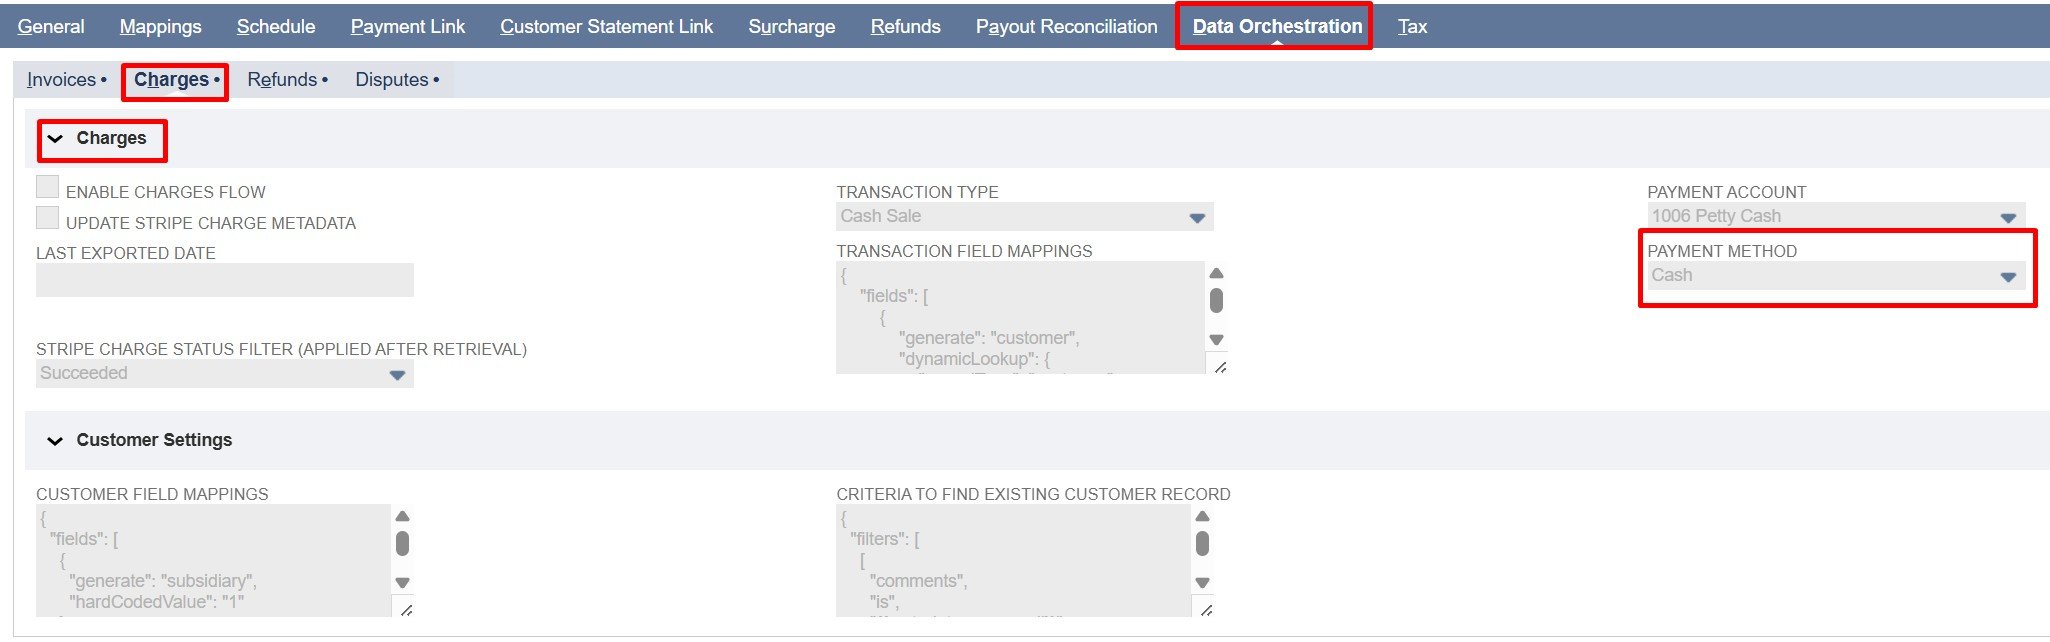Collapse the Charges section
Image resolution: width=2050 pixels, height=642 pixels.
[56, 139]
